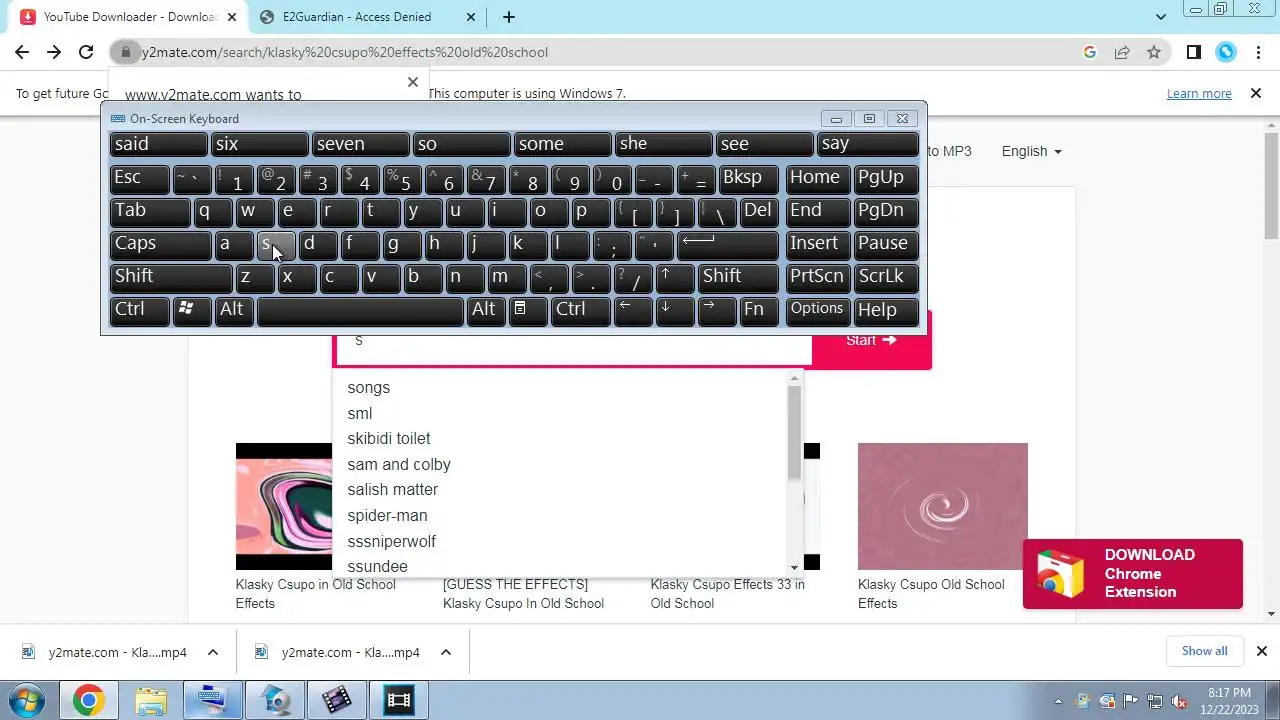Toggle right Ctrl key on keyboard

pos(580,310)
